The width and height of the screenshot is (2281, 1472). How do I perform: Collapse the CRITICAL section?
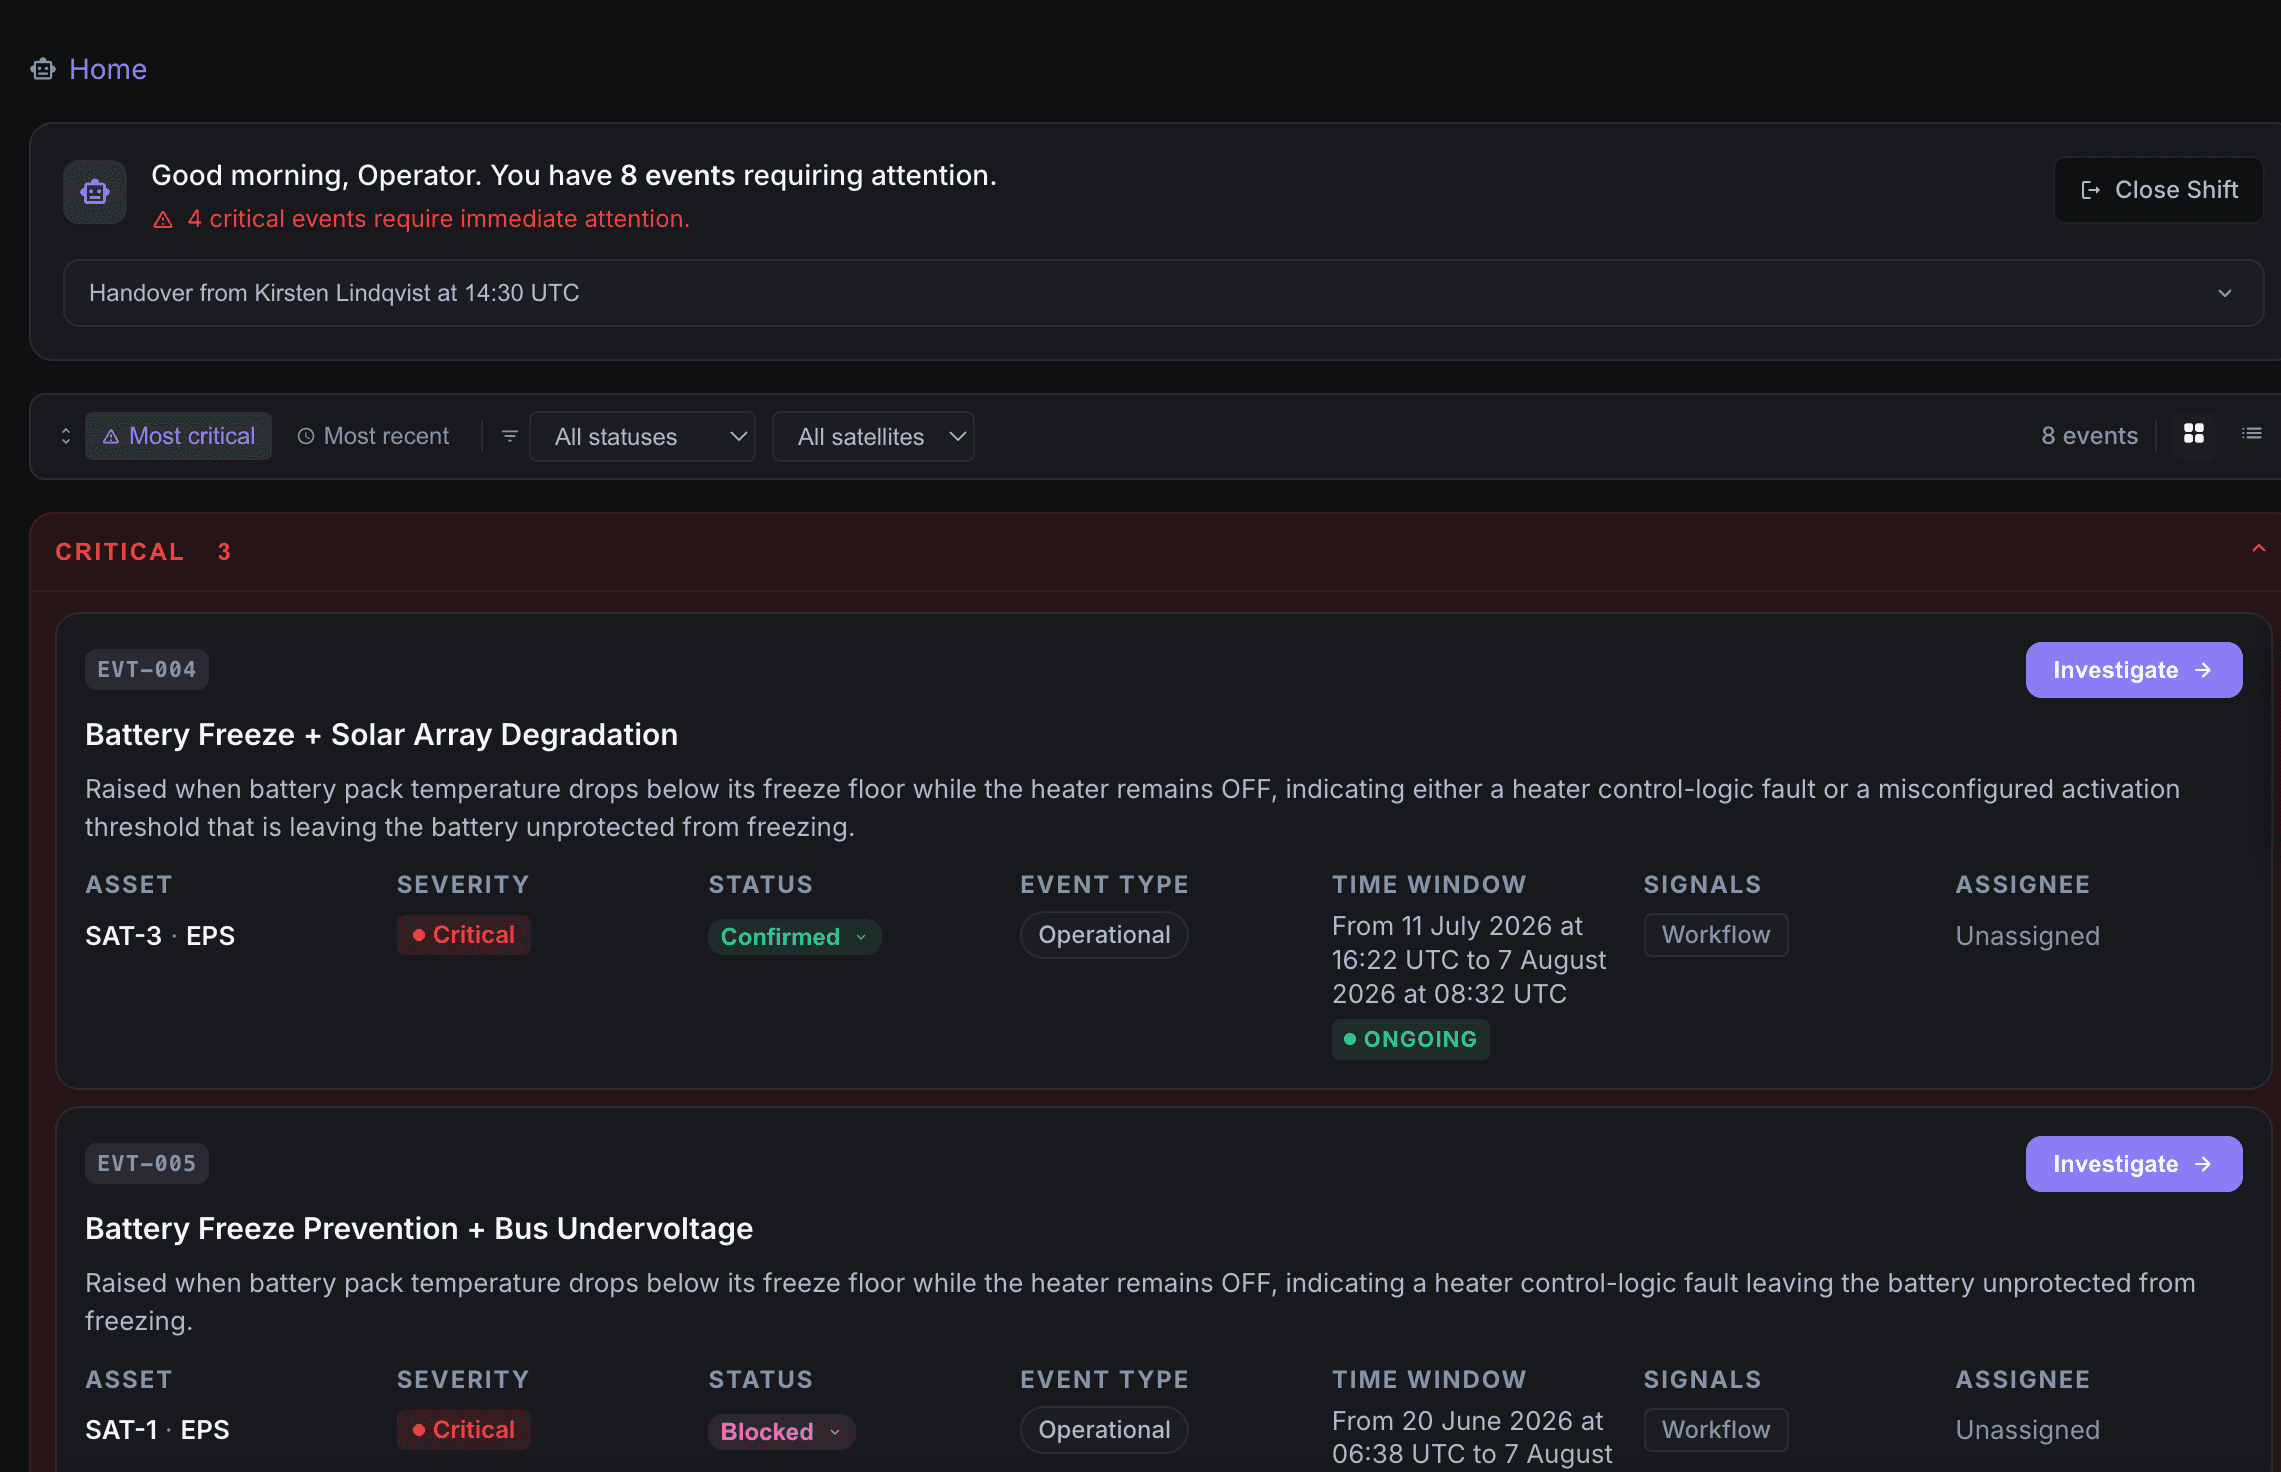coord(2258,548)
